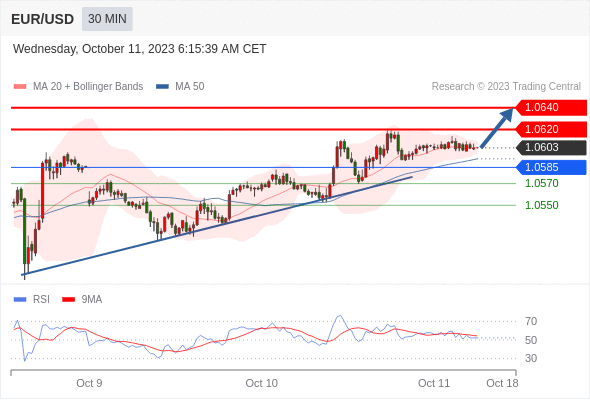Viewport: 590px width, 400px height.
Task: Click the RSI 70 level label
Action: pos(531,321)
